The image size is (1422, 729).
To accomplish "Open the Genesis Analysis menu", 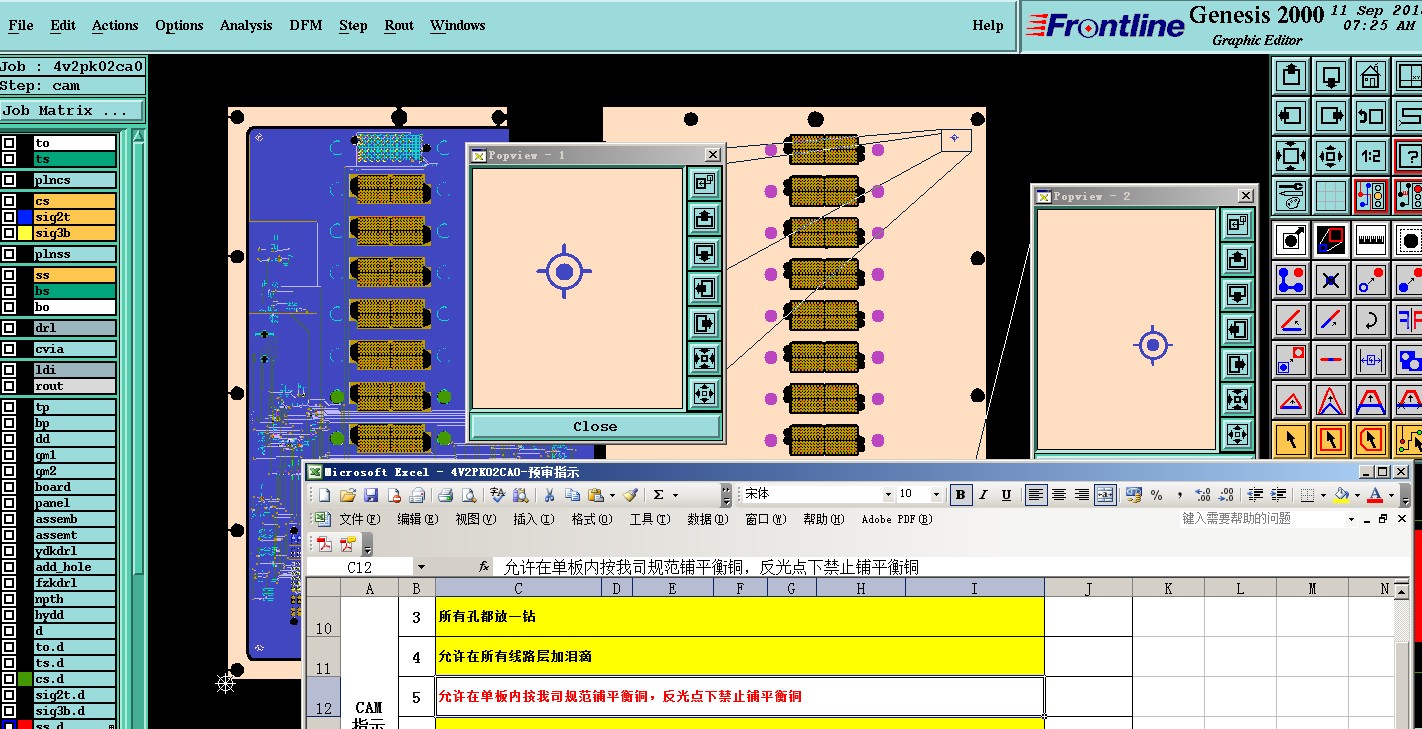I will click(x=246, y=25).
